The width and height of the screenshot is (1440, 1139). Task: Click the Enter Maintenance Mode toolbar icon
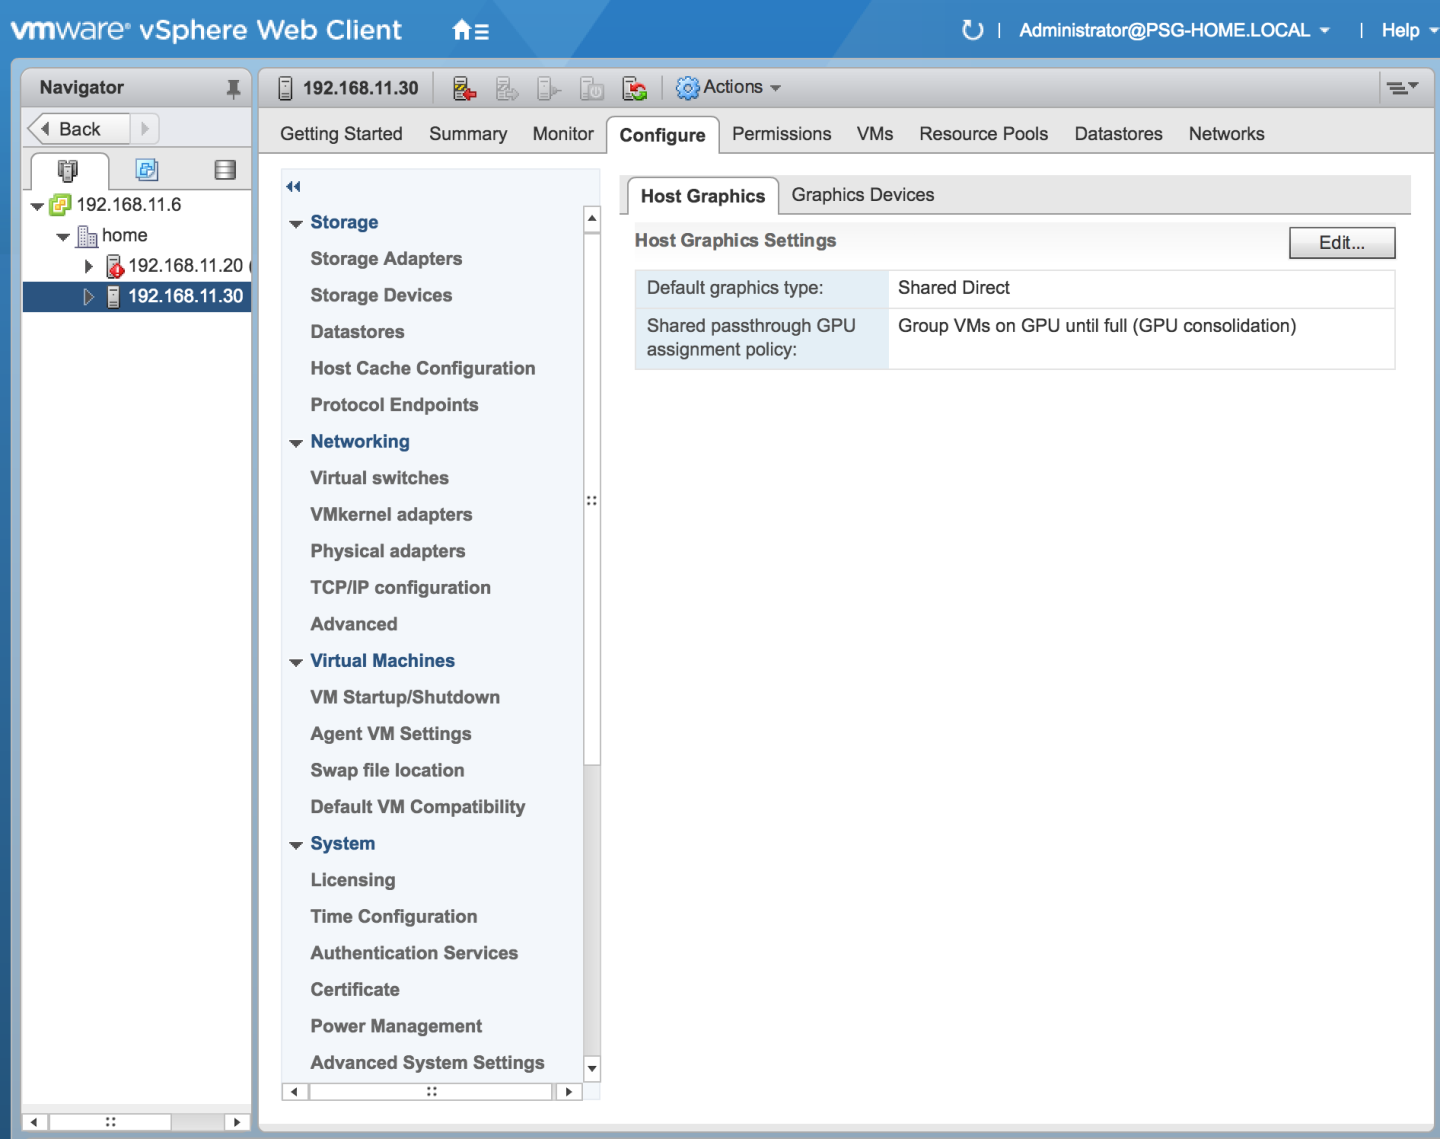pyautogui.click(x=463, y=87)
